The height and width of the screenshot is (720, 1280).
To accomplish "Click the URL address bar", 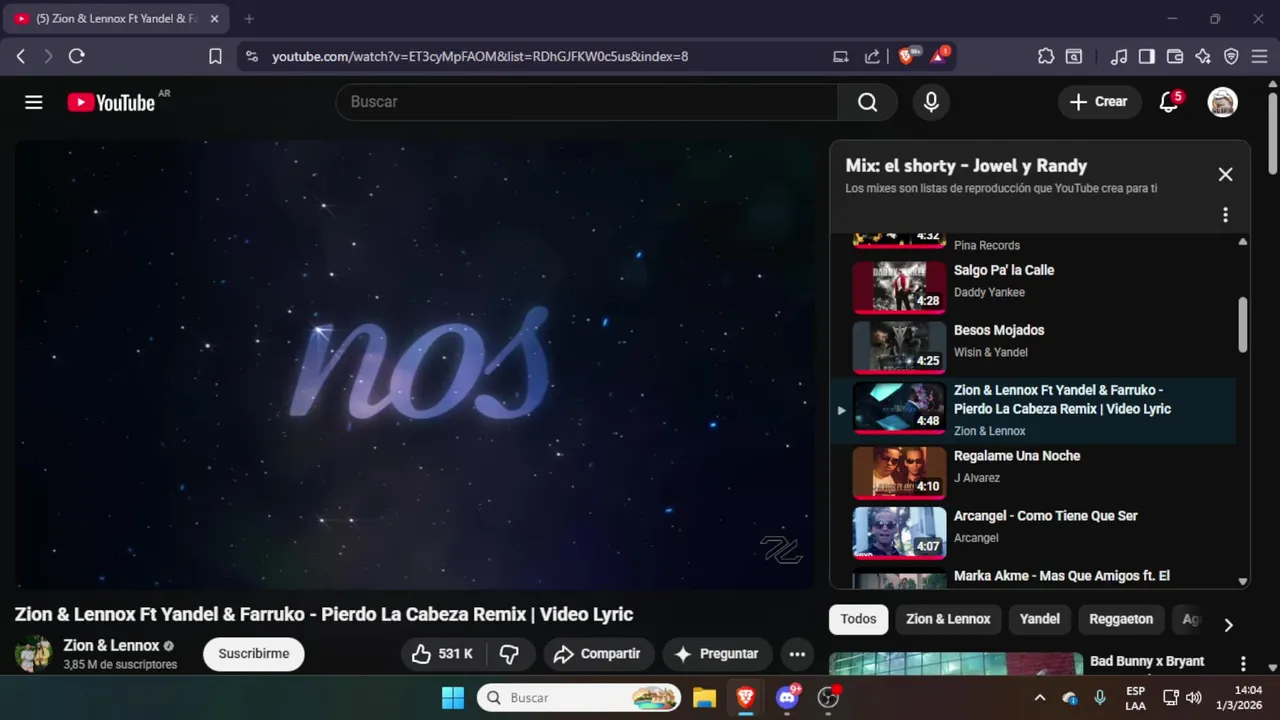I will pyautogui.click(x=480, y=56).
